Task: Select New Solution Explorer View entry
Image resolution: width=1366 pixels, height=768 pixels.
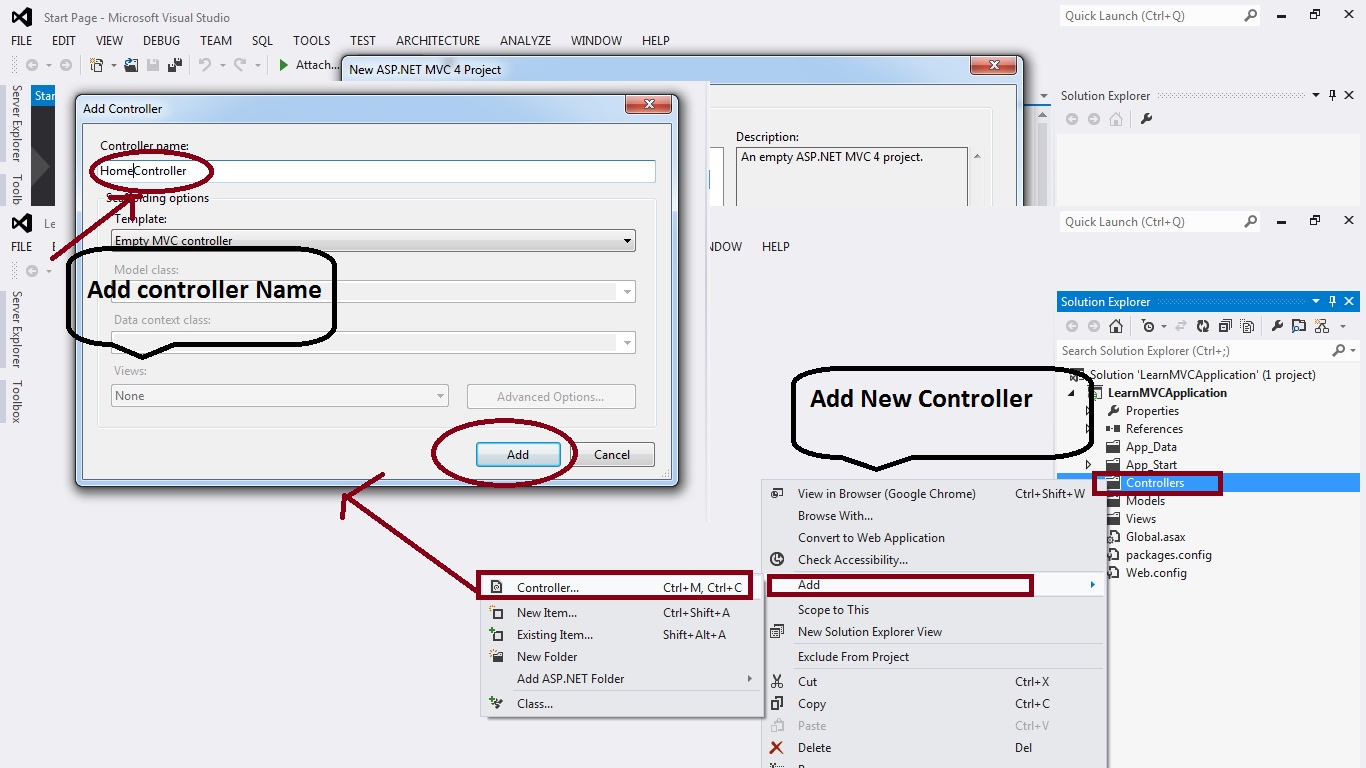Action: [934, 632]
